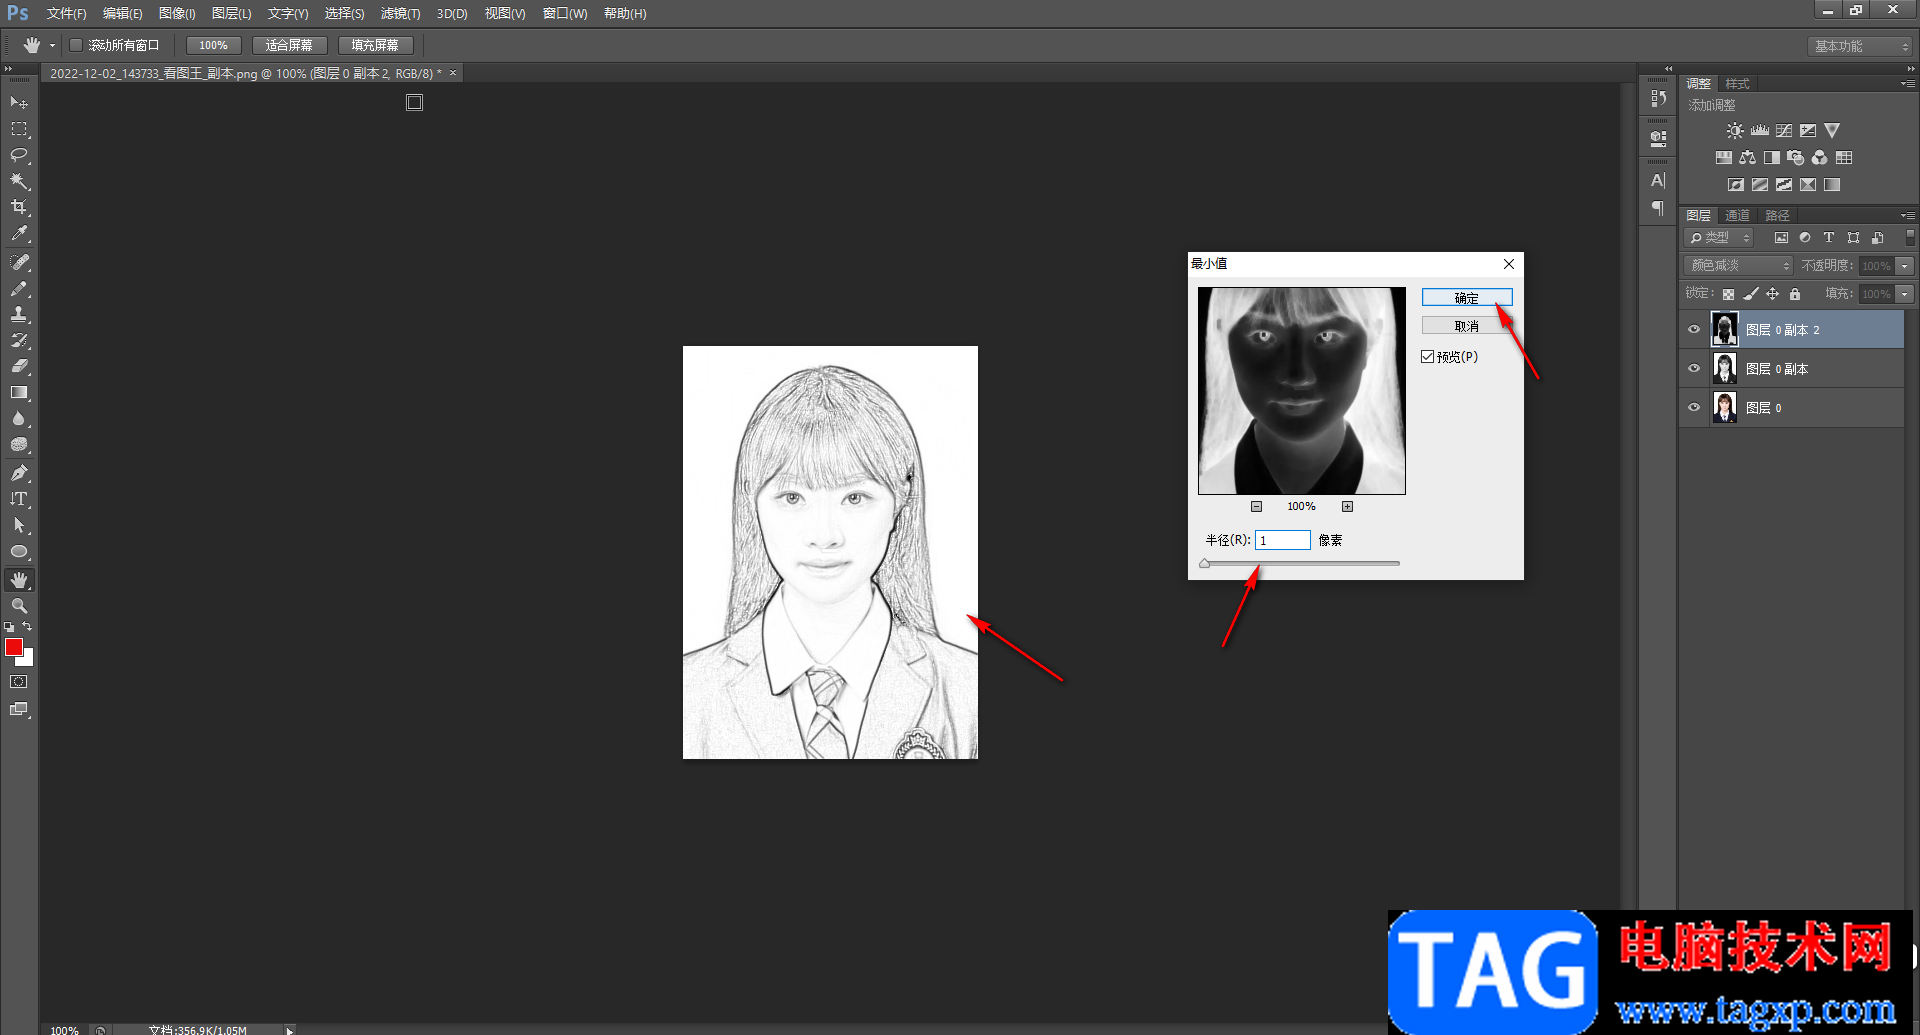
Task: Expand the 基本功能 workspace dropdown
Action: [1861, 47]
